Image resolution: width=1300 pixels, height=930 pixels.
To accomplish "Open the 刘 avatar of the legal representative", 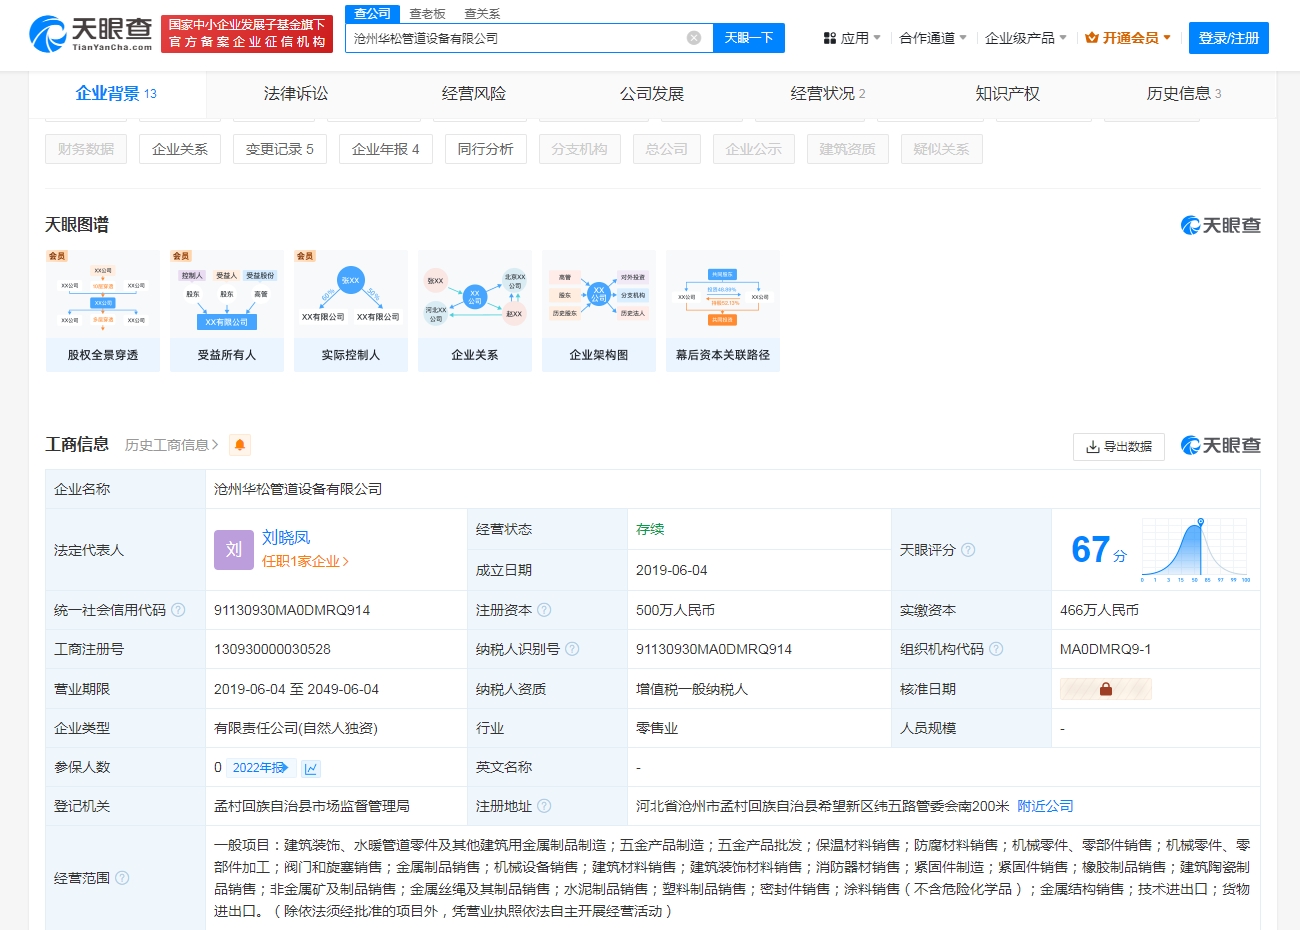I will tap(234, 550).
